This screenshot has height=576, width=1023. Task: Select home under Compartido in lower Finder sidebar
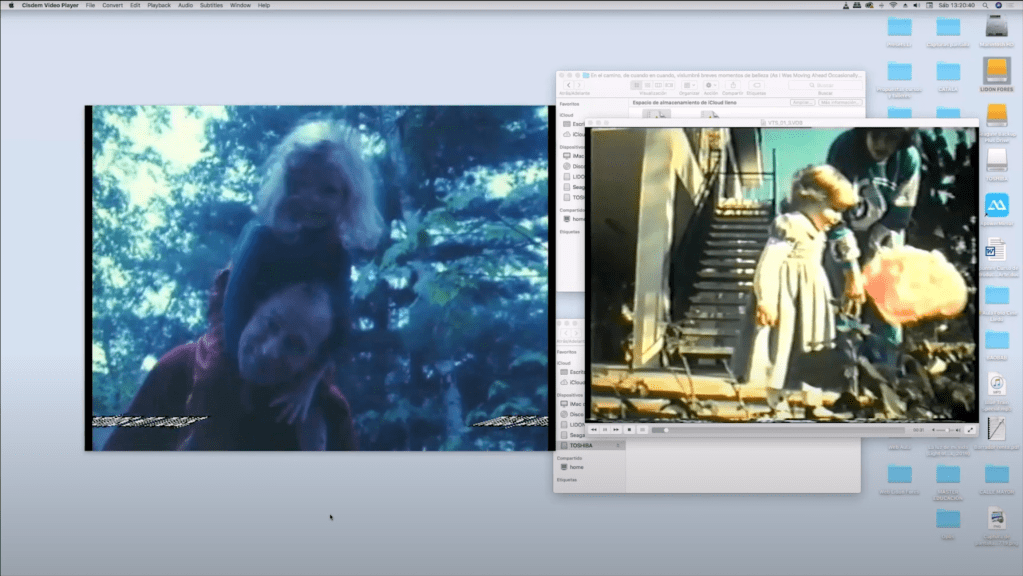[577, 467]
